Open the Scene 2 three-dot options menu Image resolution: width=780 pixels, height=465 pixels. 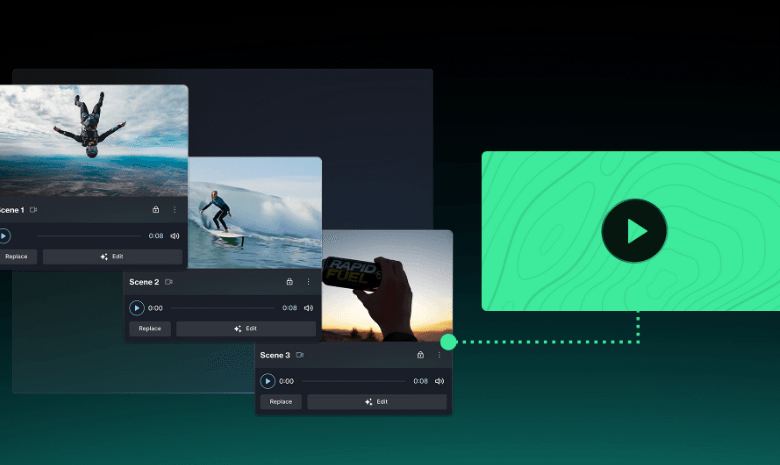point(308,282)
